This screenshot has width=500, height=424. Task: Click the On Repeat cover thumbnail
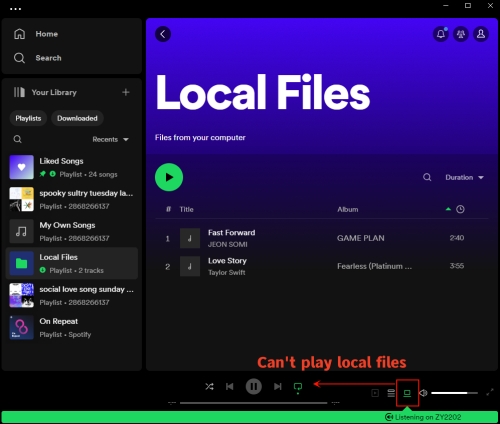(21, 328)
